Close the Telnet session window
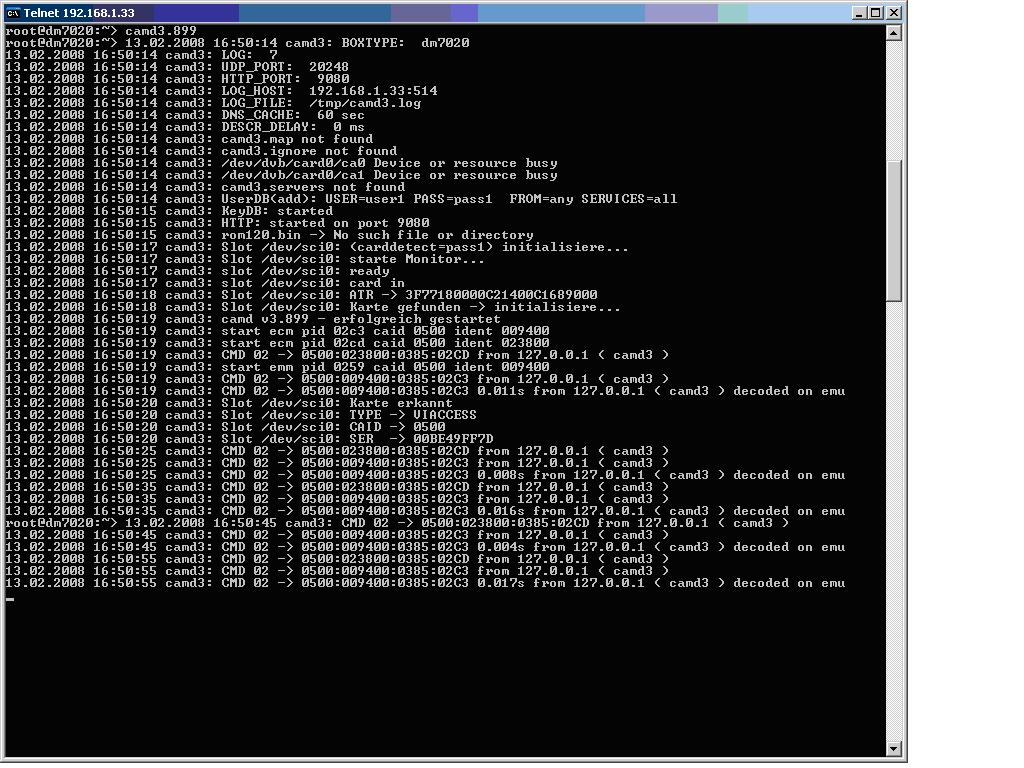The height and width of the screenshot is (768, 1024). pyautogui.click(x=893, y=13)
